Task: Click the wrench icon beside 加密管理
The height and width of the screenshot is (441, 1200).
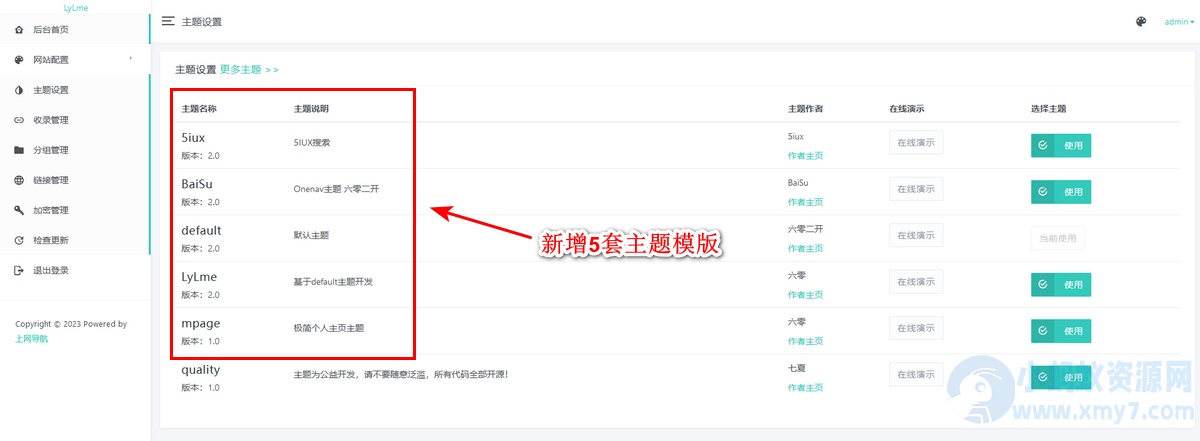Action: point(20,210)
